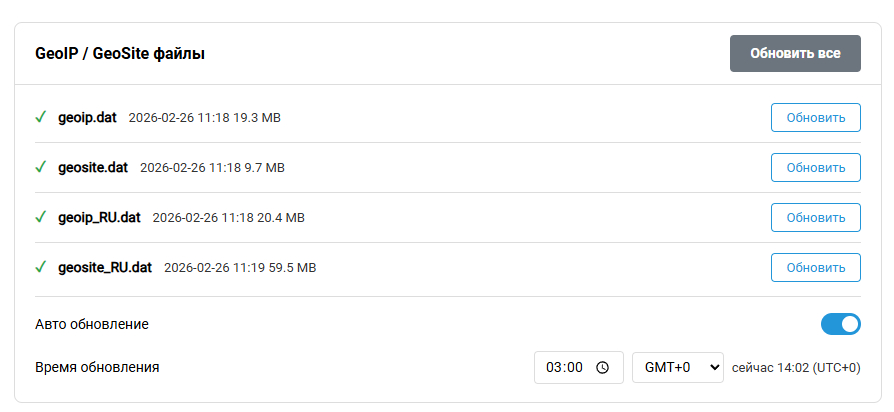Click the geoip_RU.dat file name
Viewport: 894px width, 412px height.
pos(100,217)
